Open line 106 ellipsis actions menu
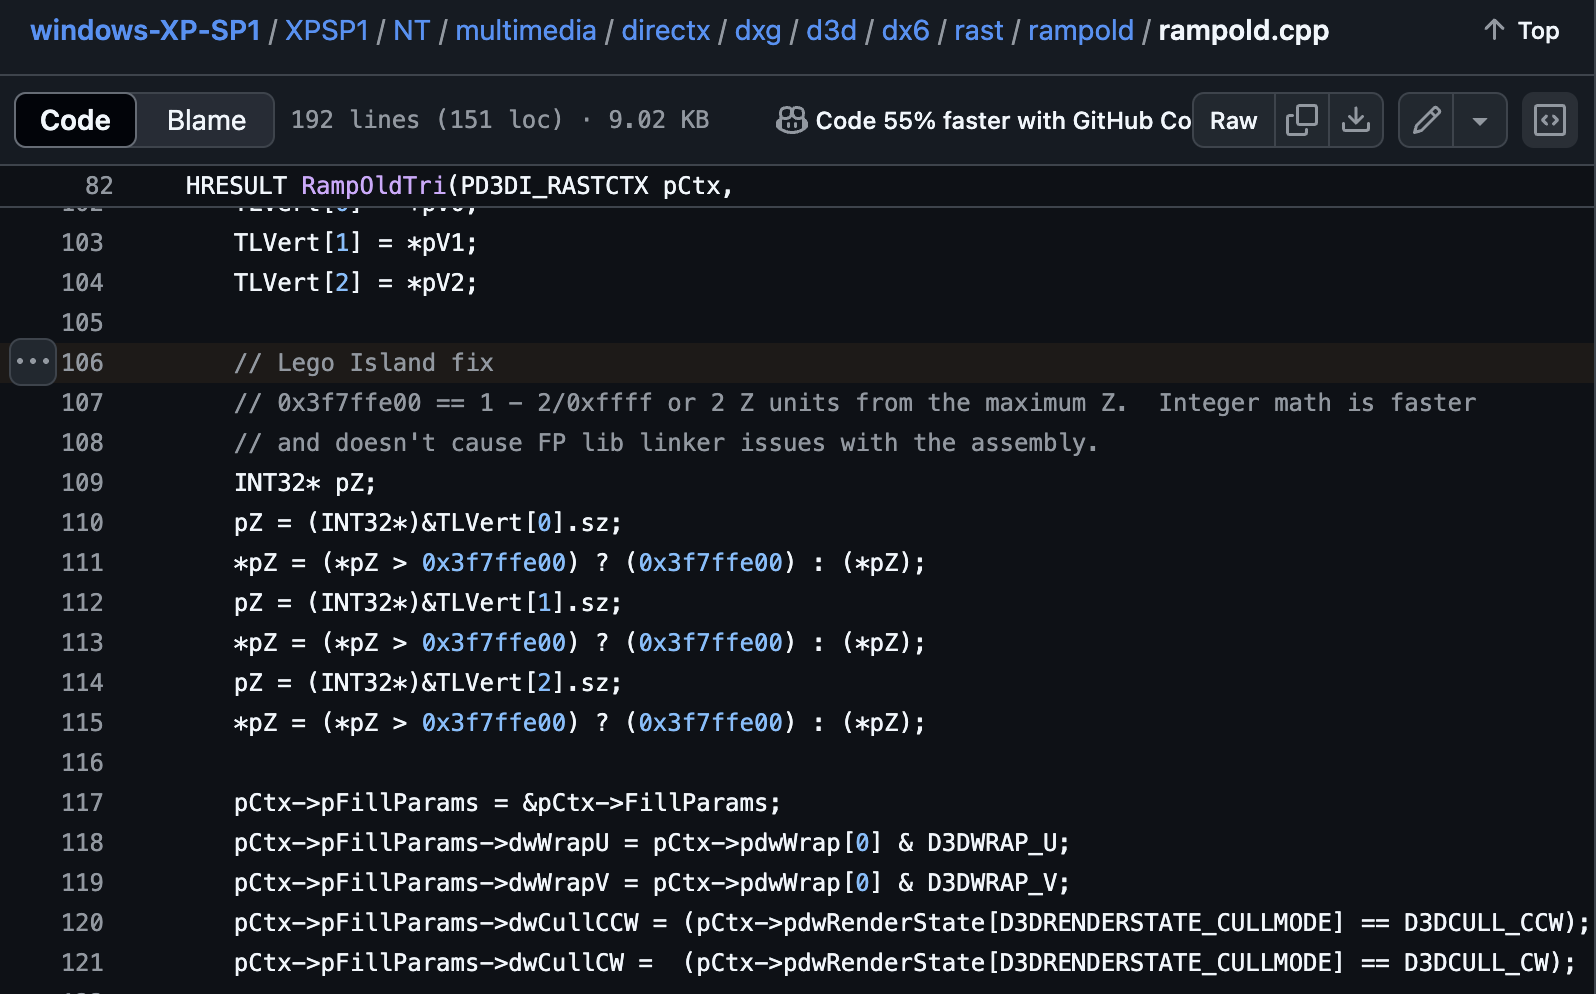This screenshot has width=1596, height=994. point(33,362)
